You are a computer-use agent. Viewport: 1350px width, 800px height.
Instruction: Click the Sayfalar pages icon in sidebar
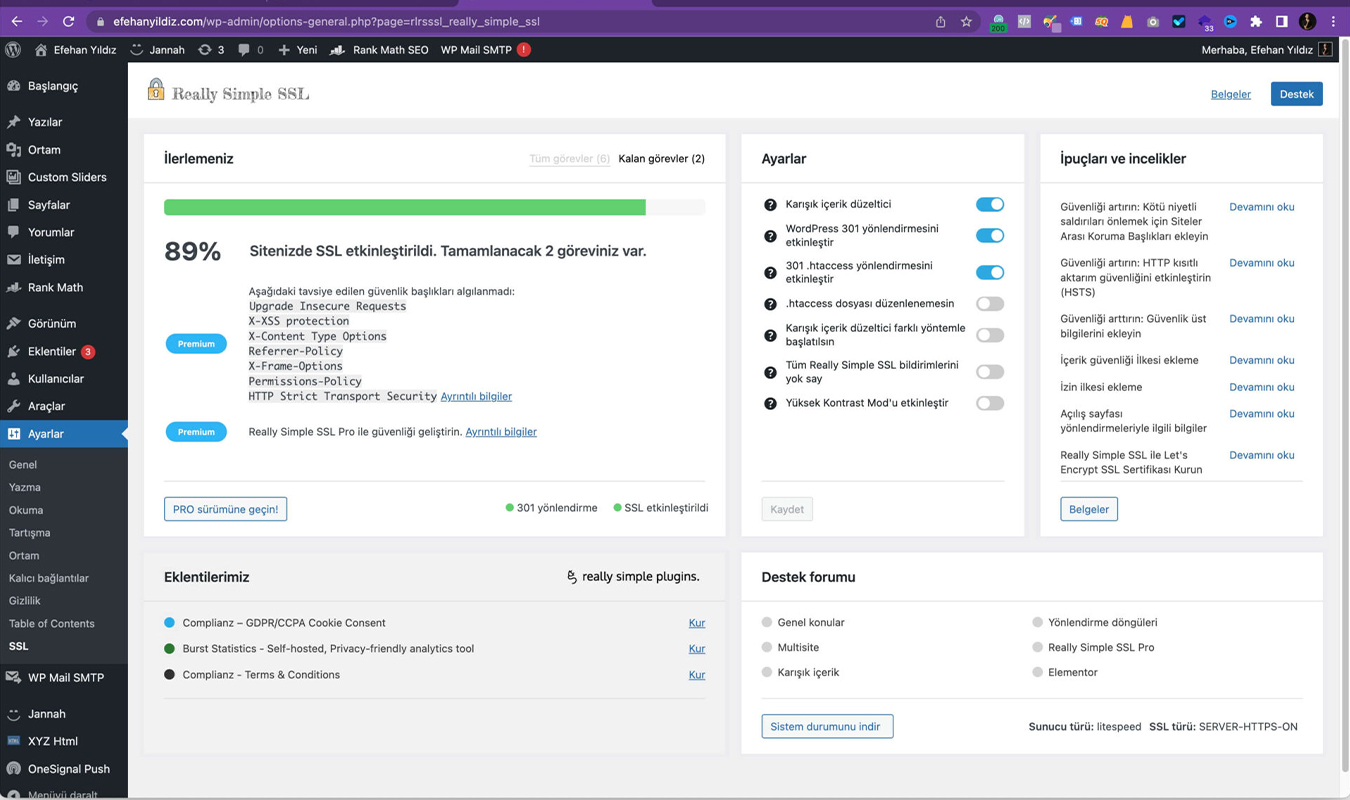[14, 205]
